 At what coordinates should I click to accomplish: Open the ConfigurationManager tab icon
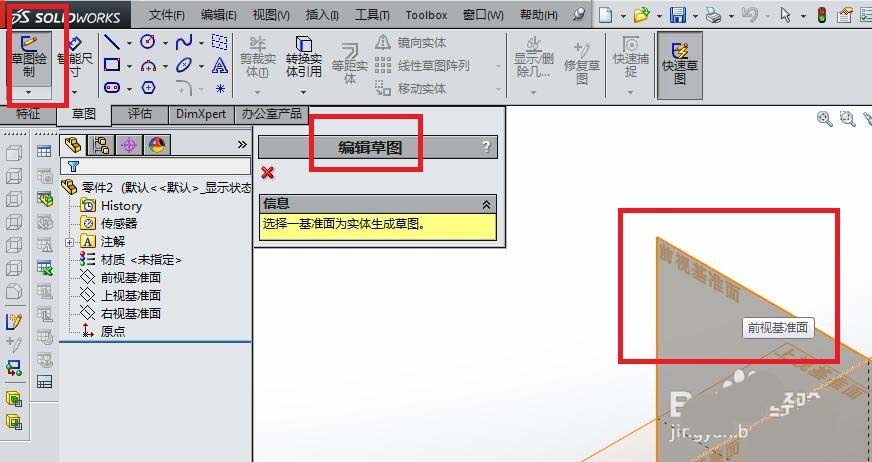[128, 145]
